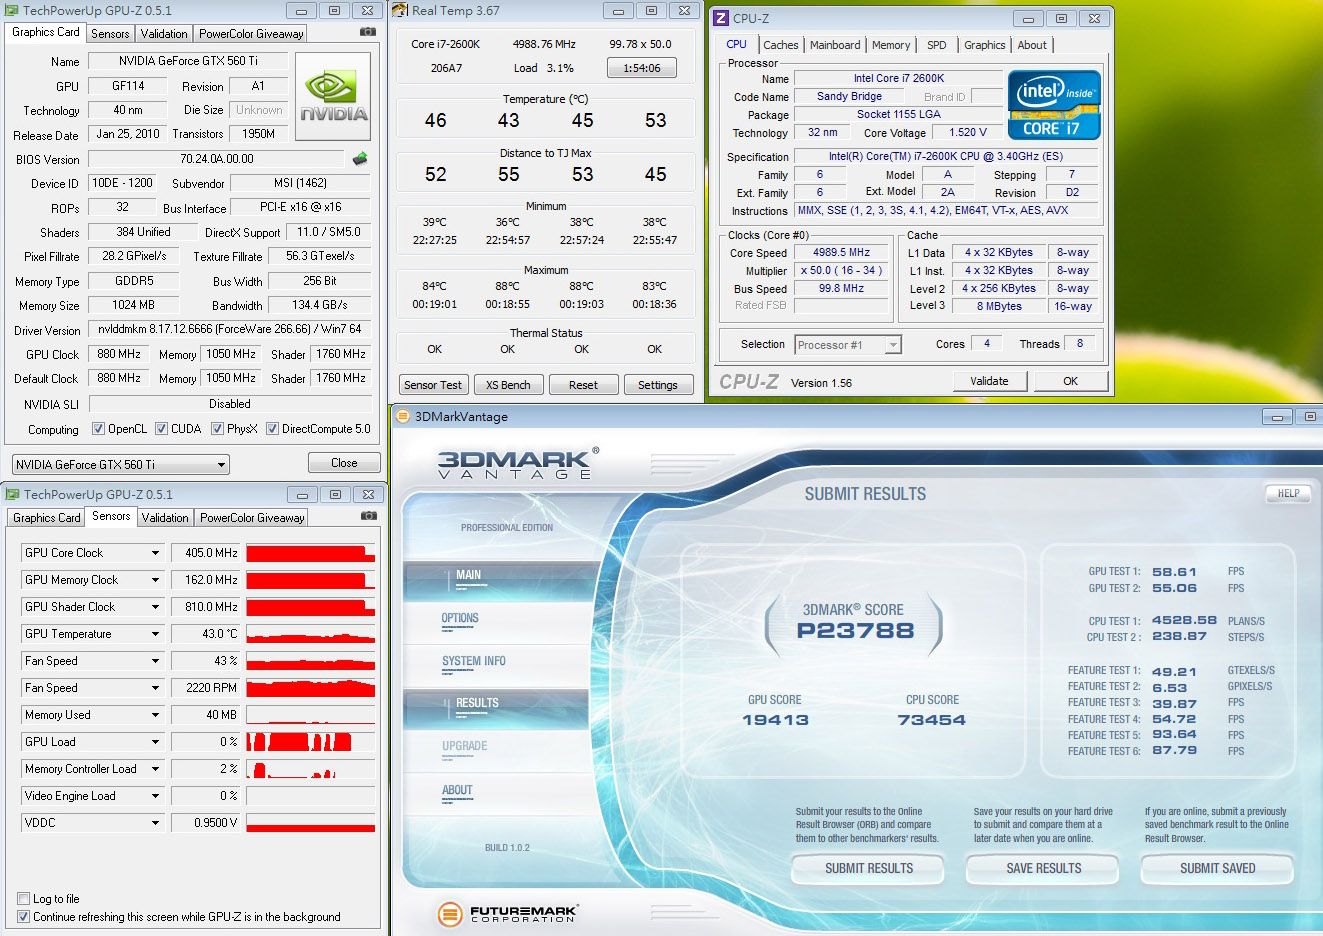Viewport: 1323px width, 936px height.
Task: Click the XS Bench button
Action: point(508,385)
